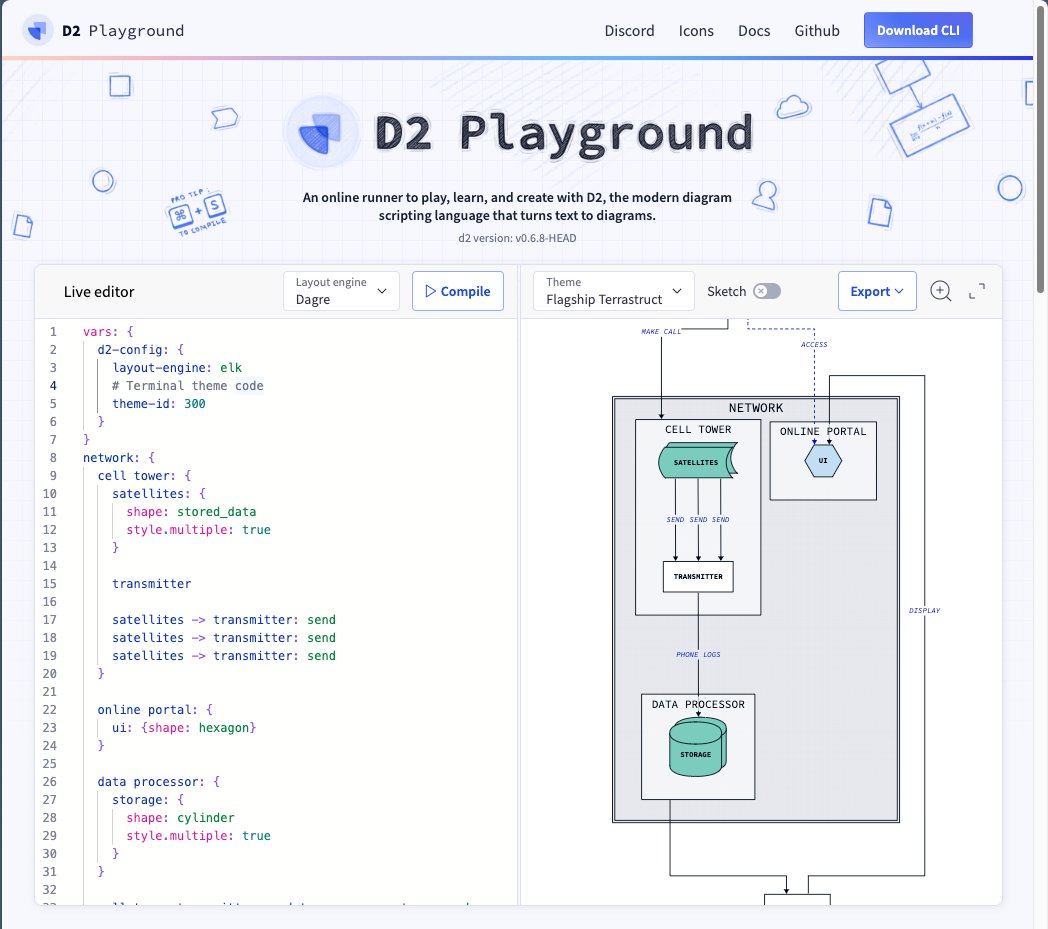Click the DISPLAY edge label
1048x929 pixels.
924,610
